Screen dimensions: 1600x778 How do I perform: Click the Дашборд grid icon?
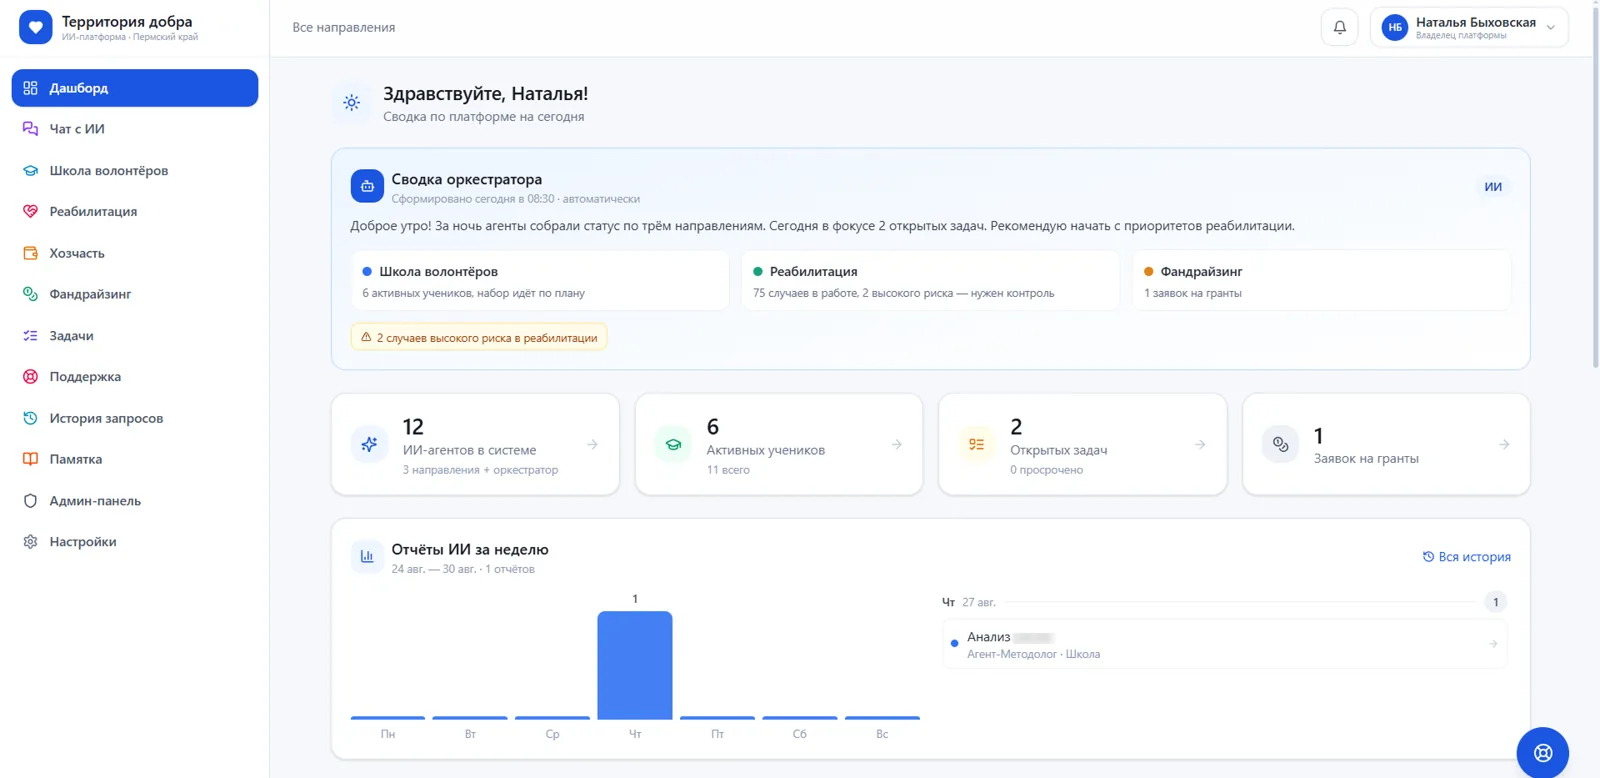coord(30,88)
